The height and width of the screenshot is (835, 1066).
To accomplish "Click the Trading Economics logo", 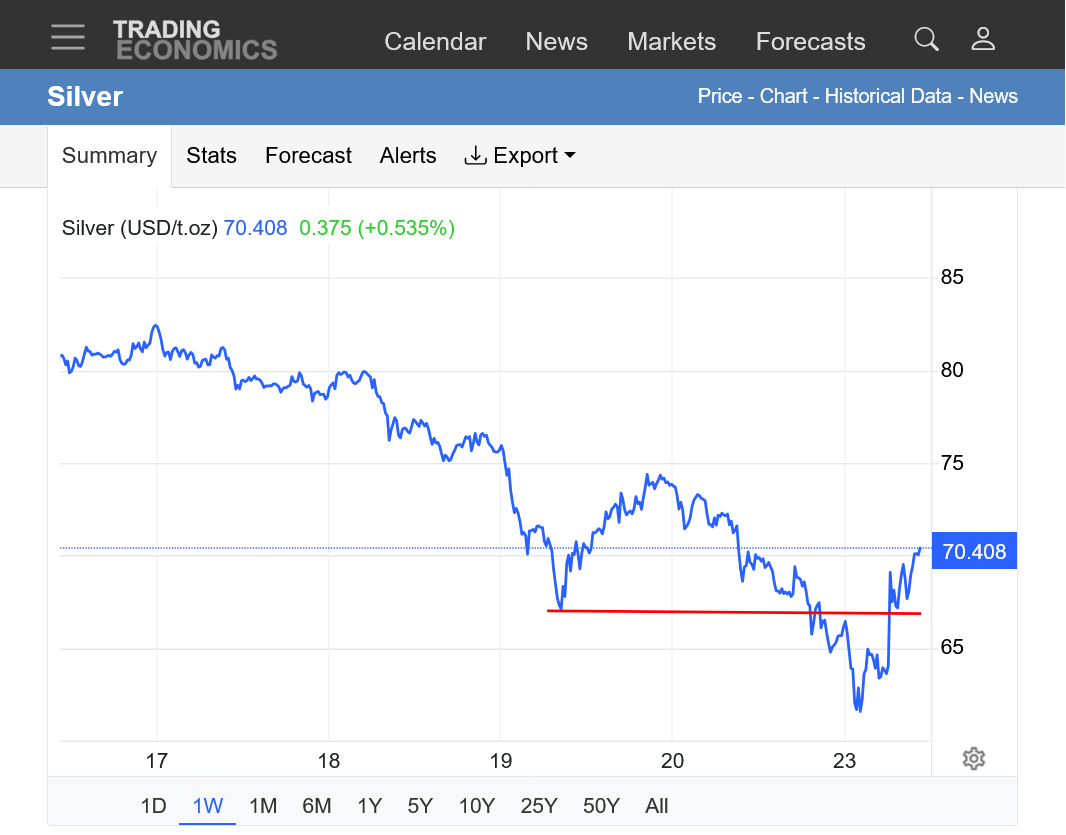I will coord(195,40).
